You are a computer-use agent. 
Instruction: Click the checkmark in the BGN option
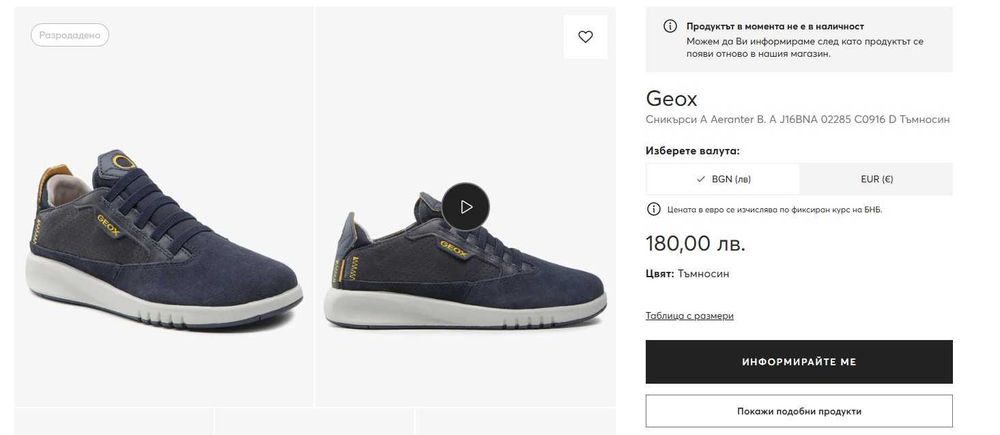point(701,179)
